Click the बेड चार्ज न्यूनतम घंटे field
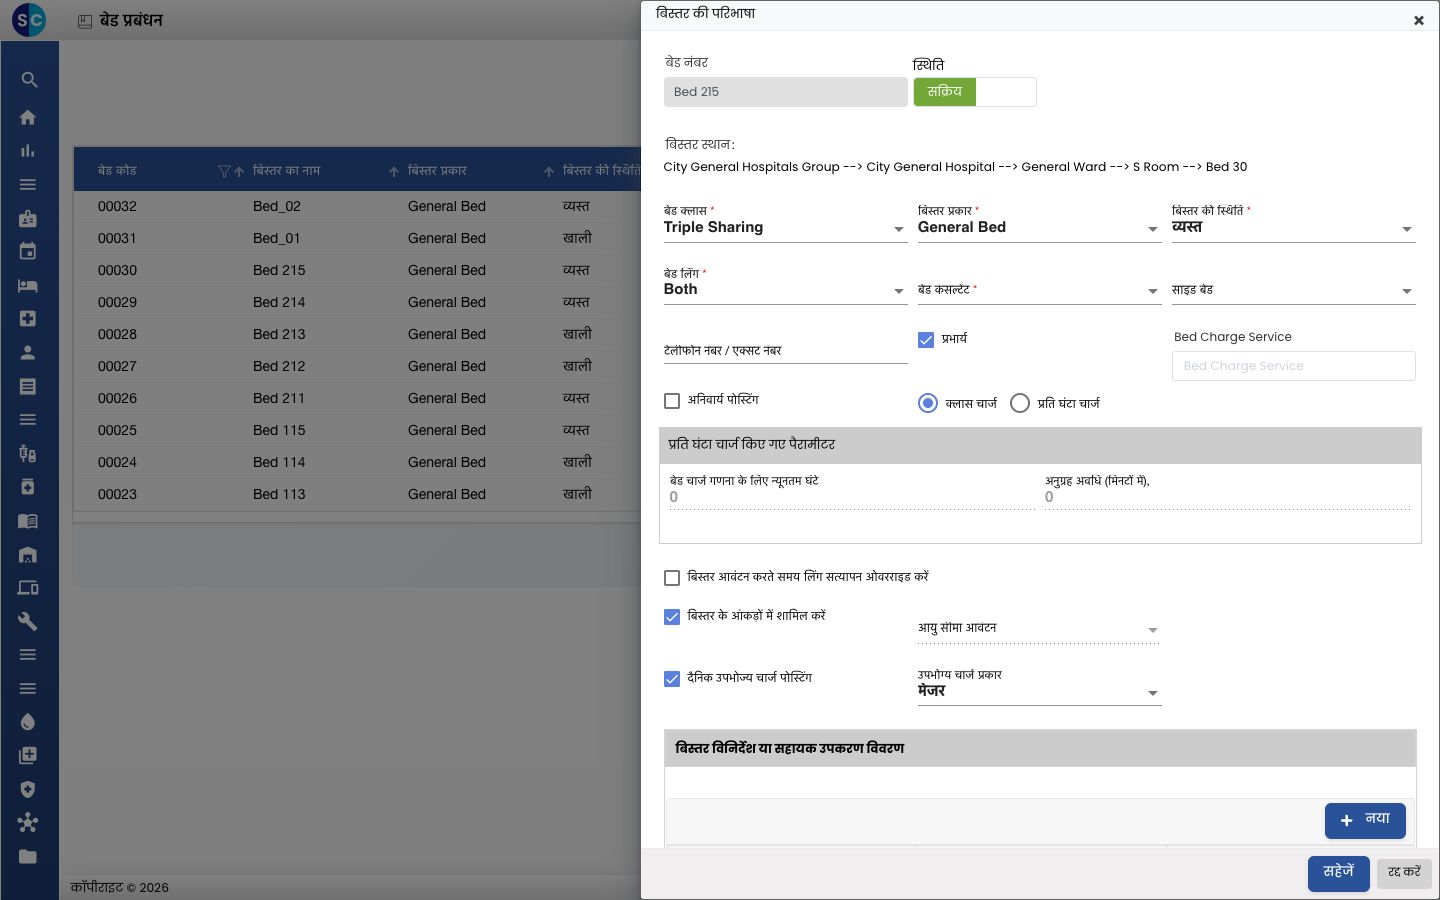Viewport: 1440px width, 900px height. [852, 497]
